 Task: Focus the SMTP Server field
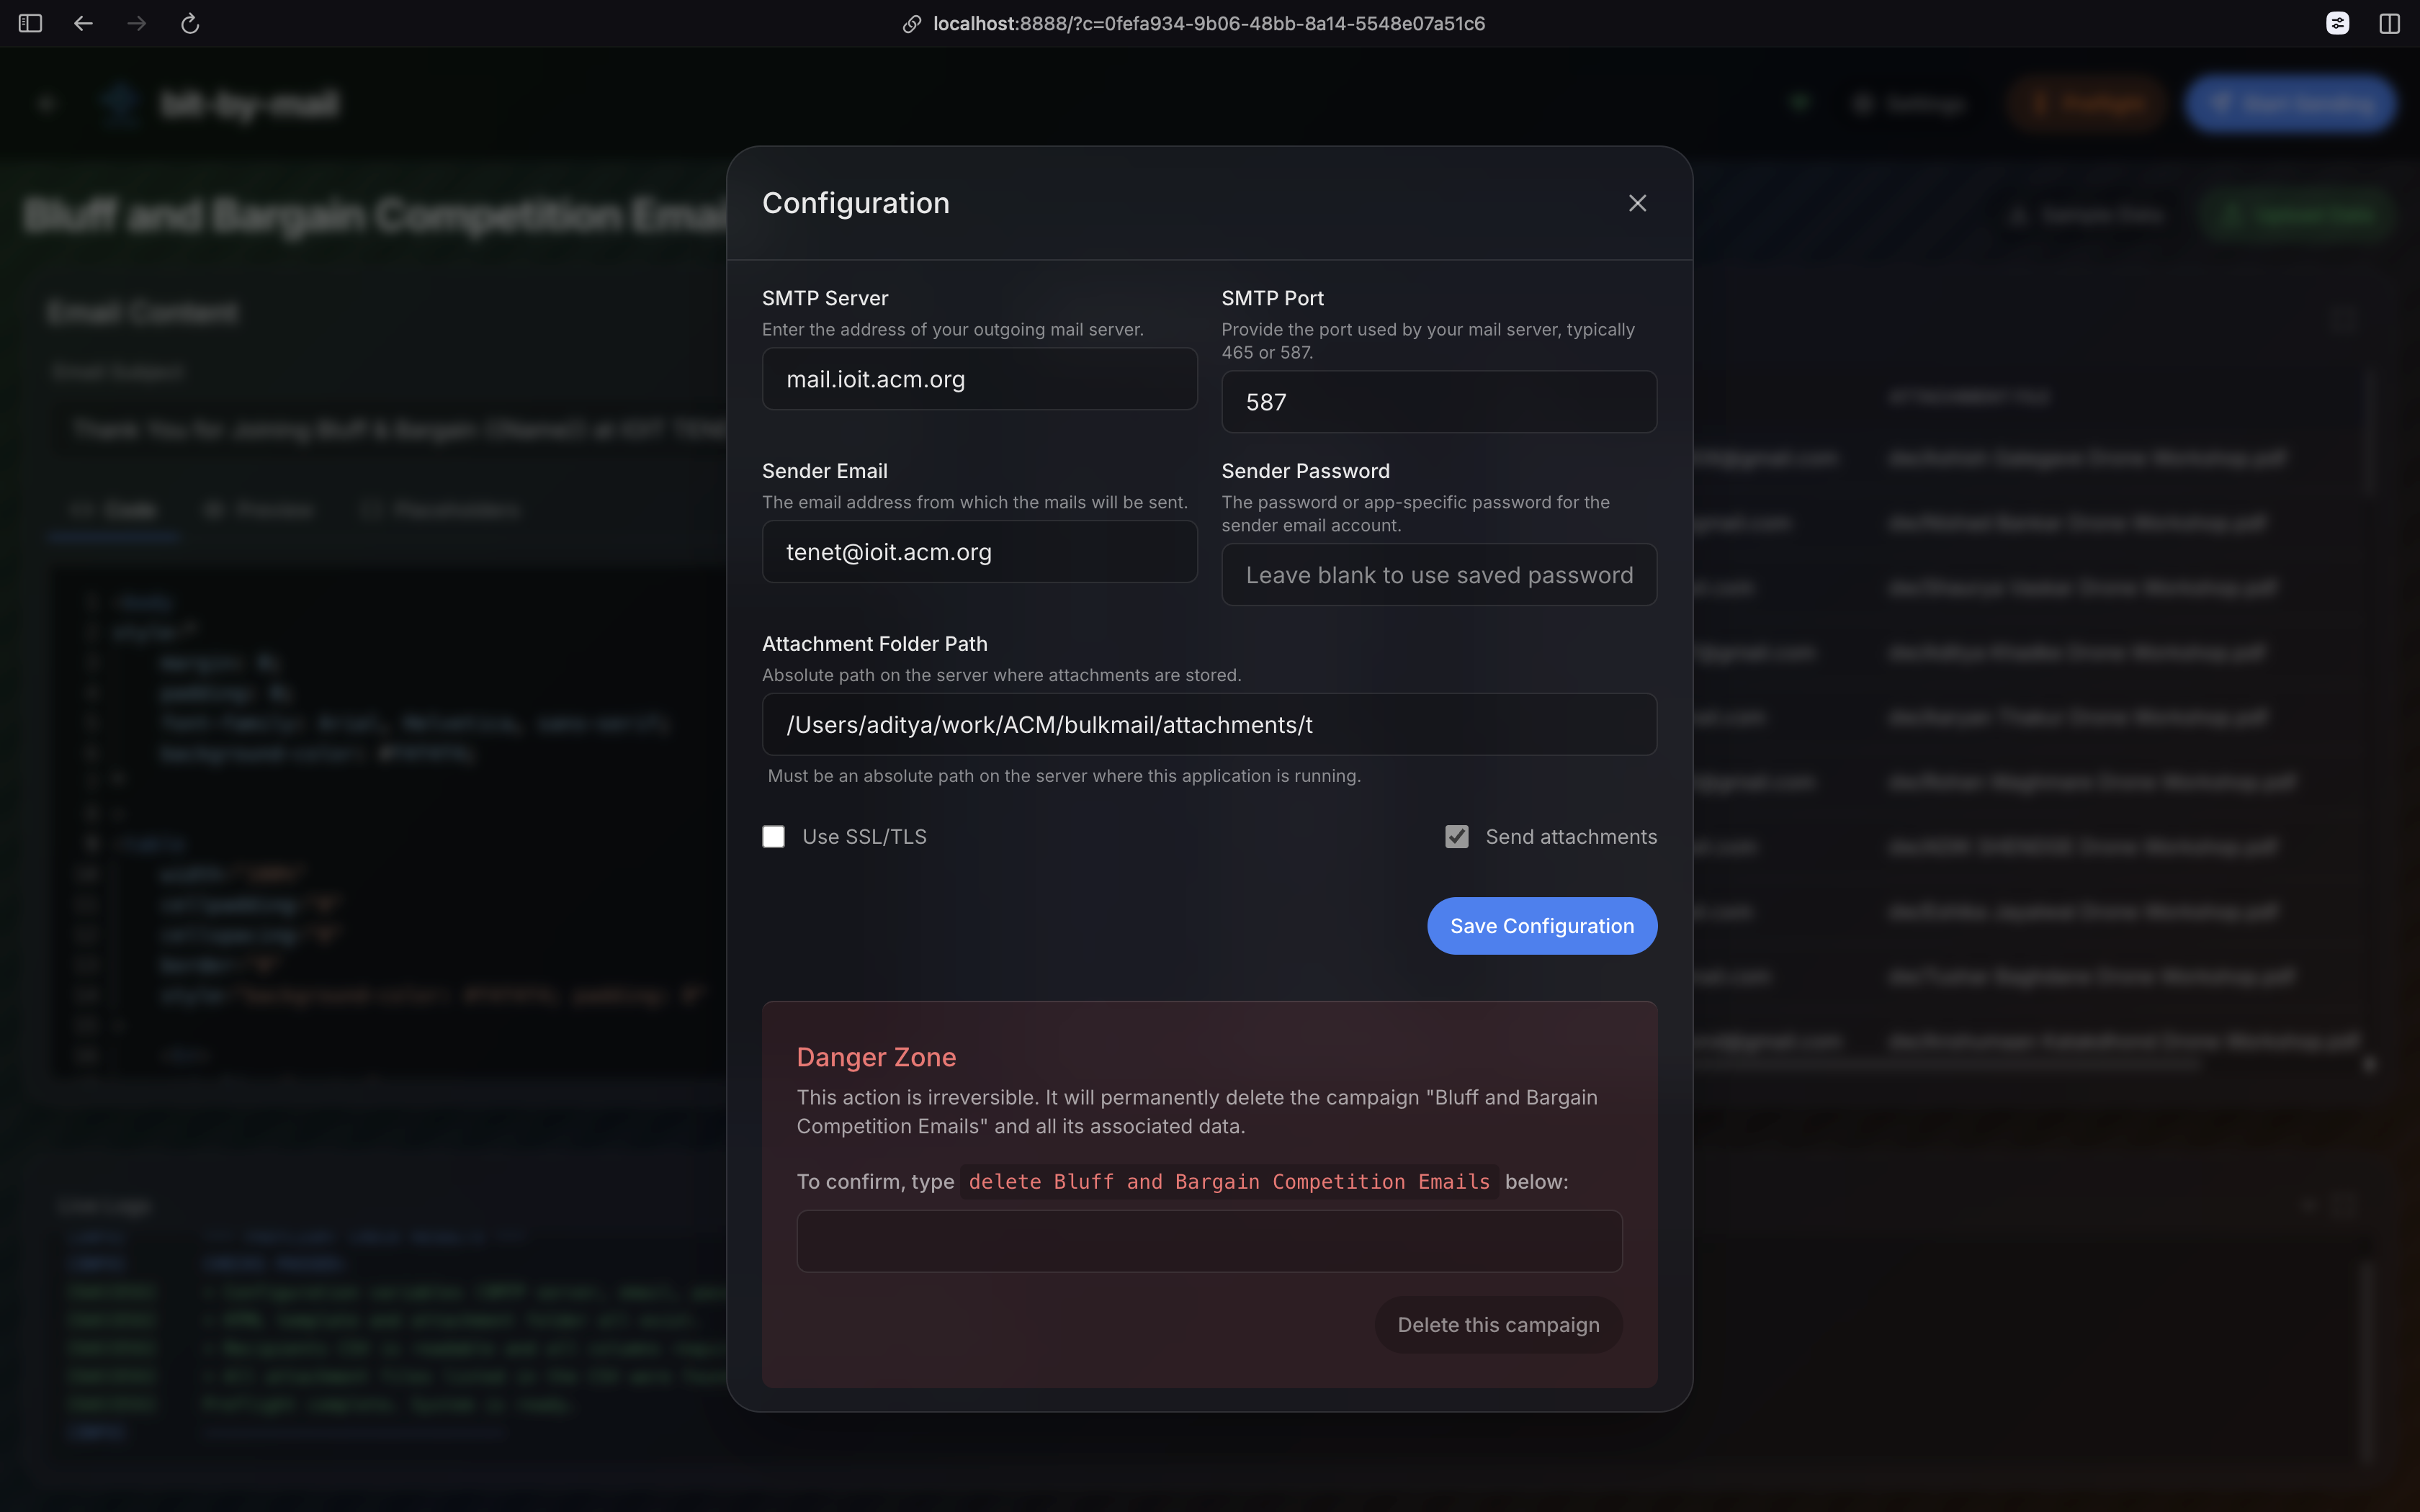coord(979,379)
